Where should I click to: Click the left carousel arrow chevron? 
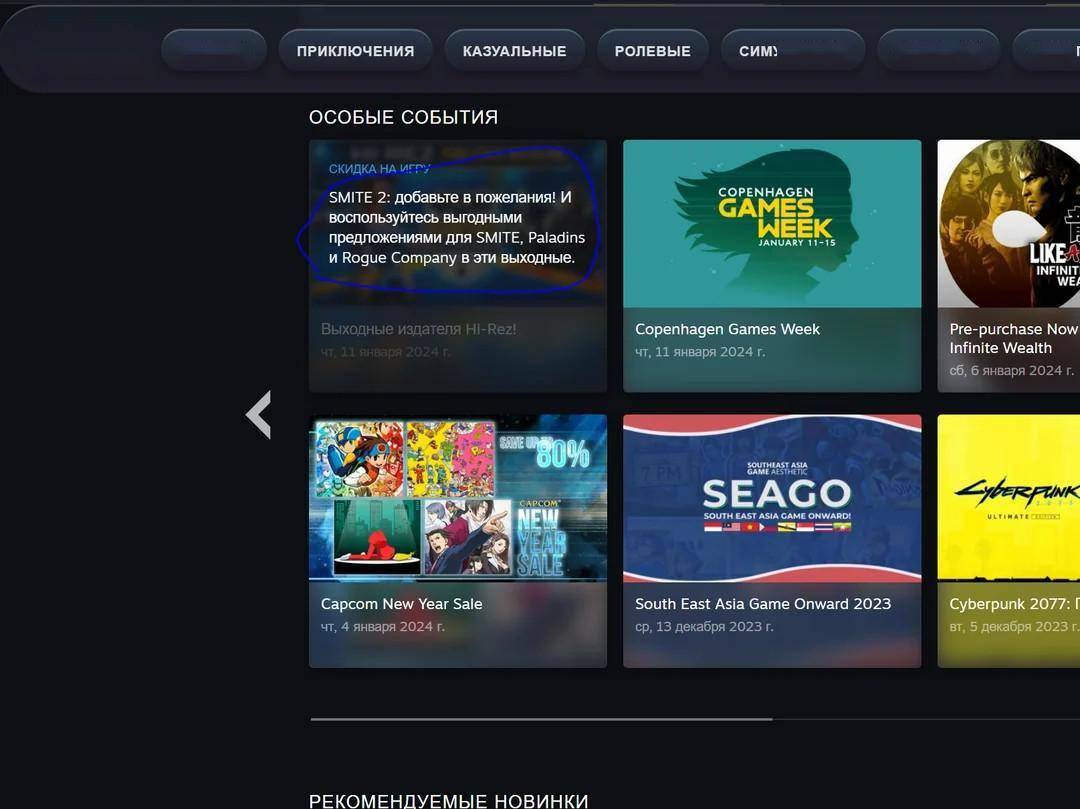point(259,414)
